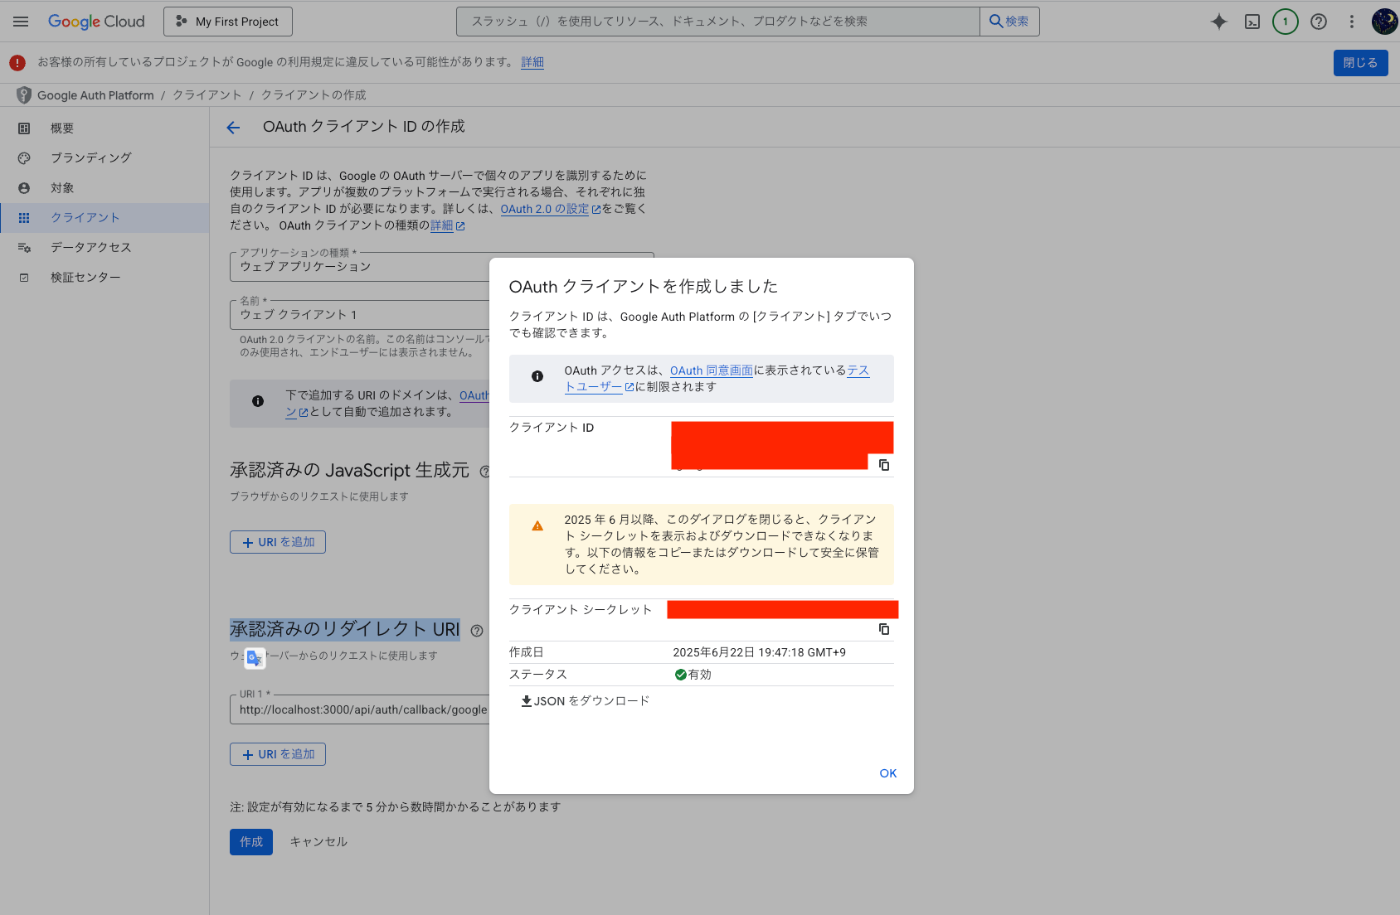Dismiss the banner with 閉じる button
The height and width of the screenshot is (915, 1400).
click(1360, 62)
